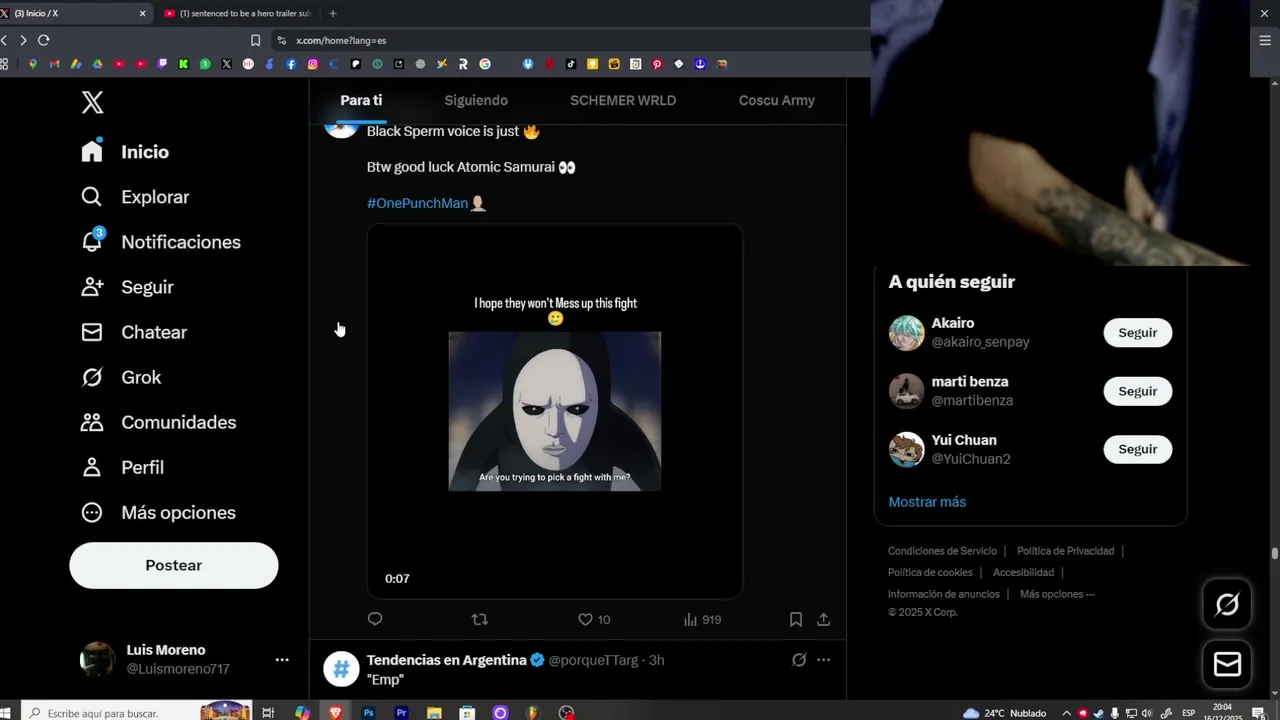Open more options on Tendencias post
The width and height of the screenshot is (1280, 720).
[824, 660]
